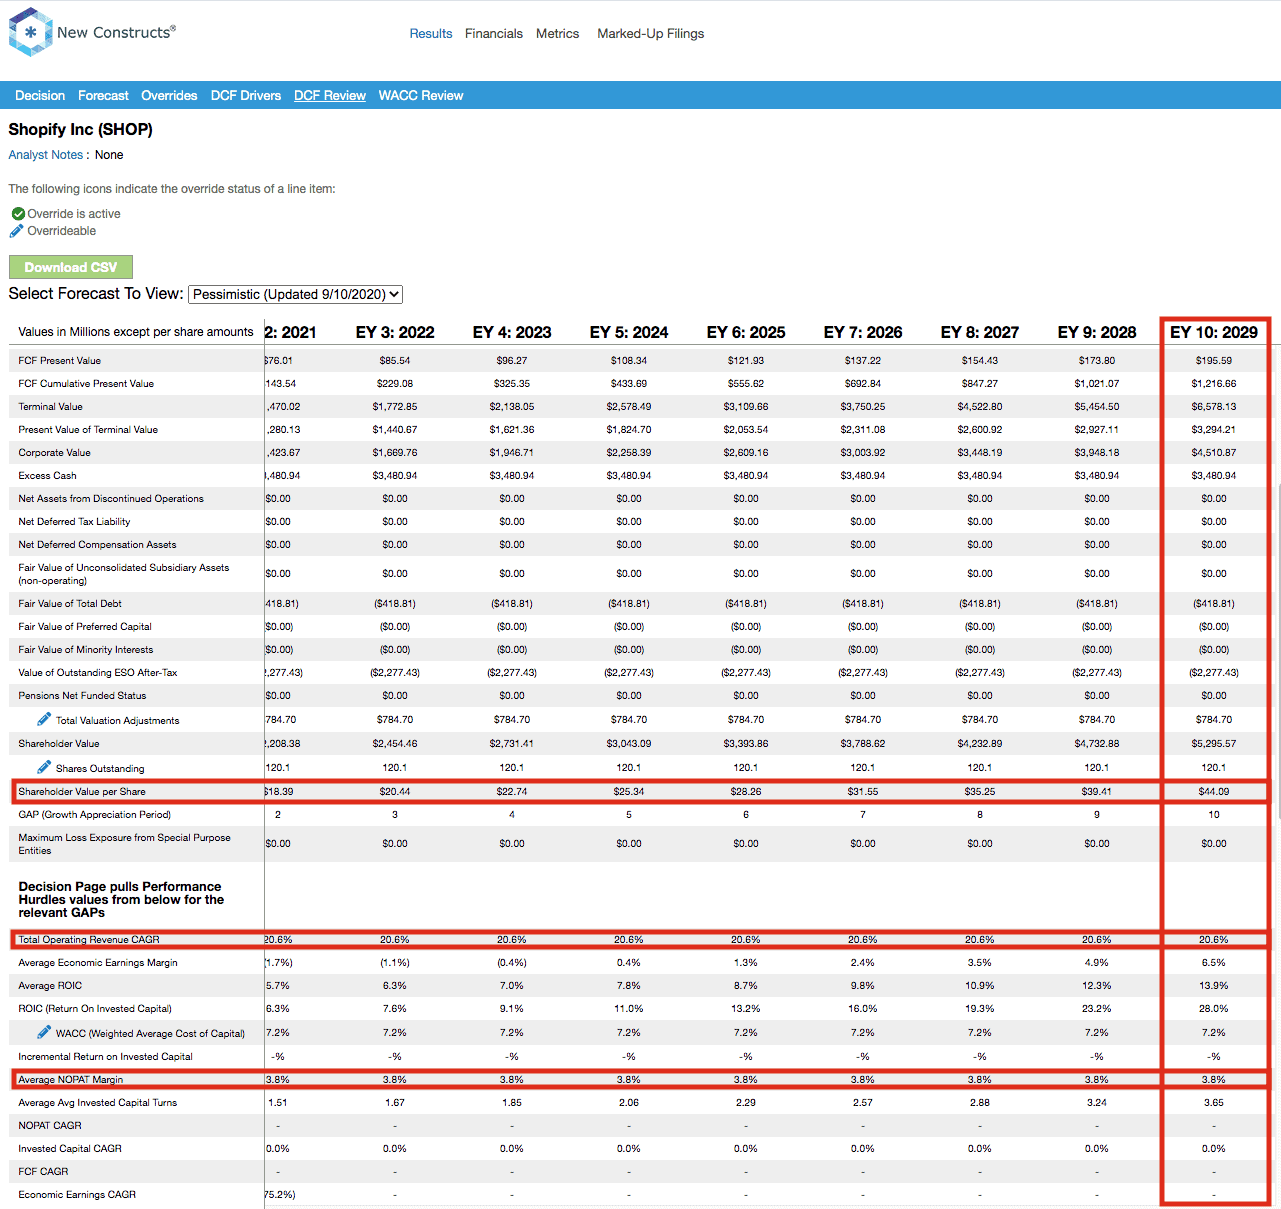This screenshot has width=1281, height=1209.
Task: Click the Total Operating Revenue CAGR label
Action: (x=89, y=940)
